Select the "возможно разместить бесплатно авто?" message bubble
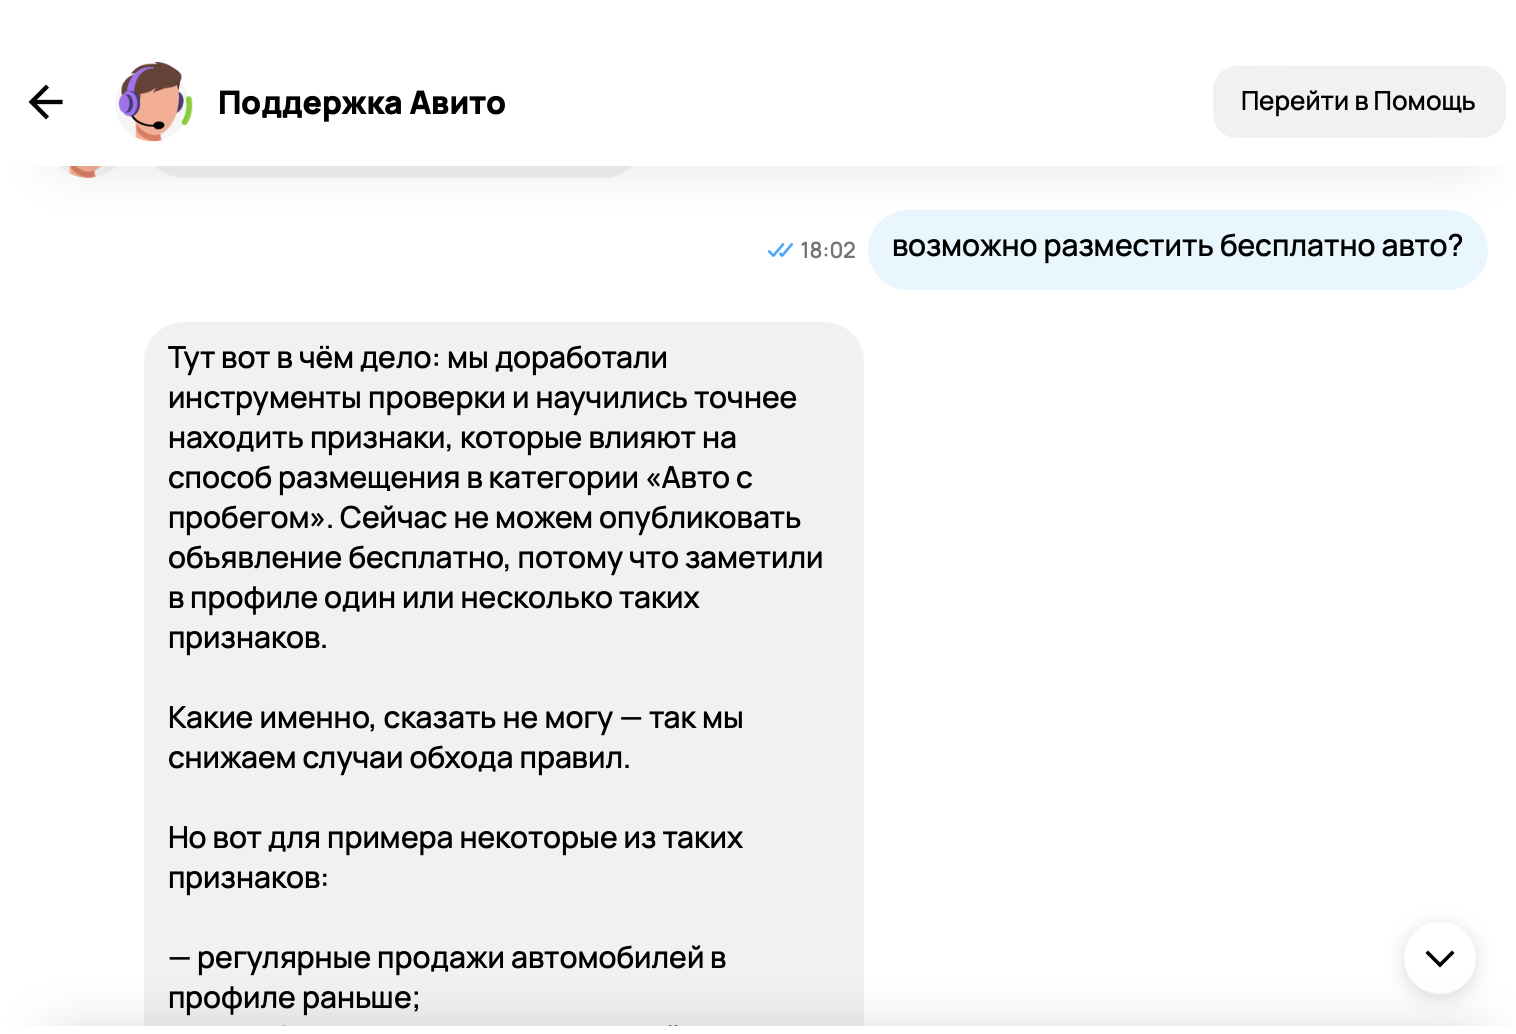This screenshot has height=1034, width=1516. click(x=1176, y=248)
